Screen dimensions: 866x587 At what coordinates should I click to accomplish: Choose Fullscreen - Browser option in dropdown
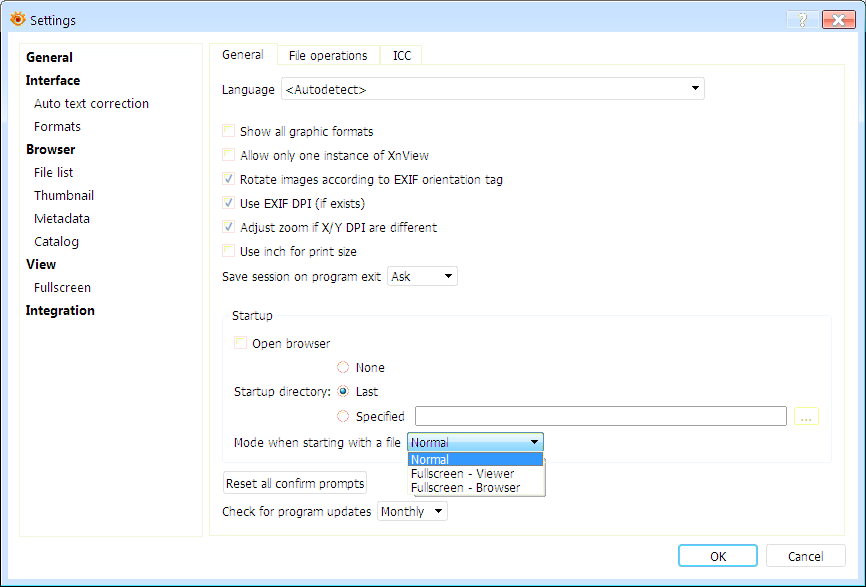465,487
